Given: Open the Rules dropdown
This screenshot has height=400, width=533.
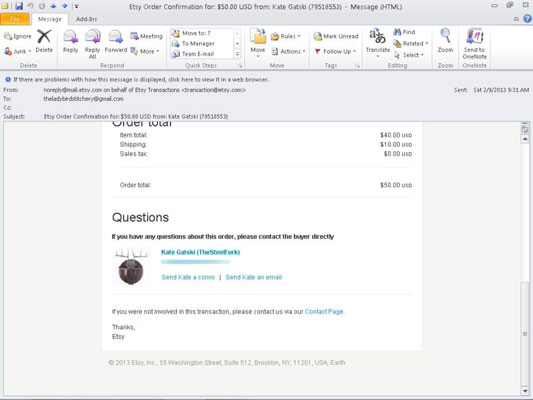Looking at the screenshot, I should [x=286, y=36].
